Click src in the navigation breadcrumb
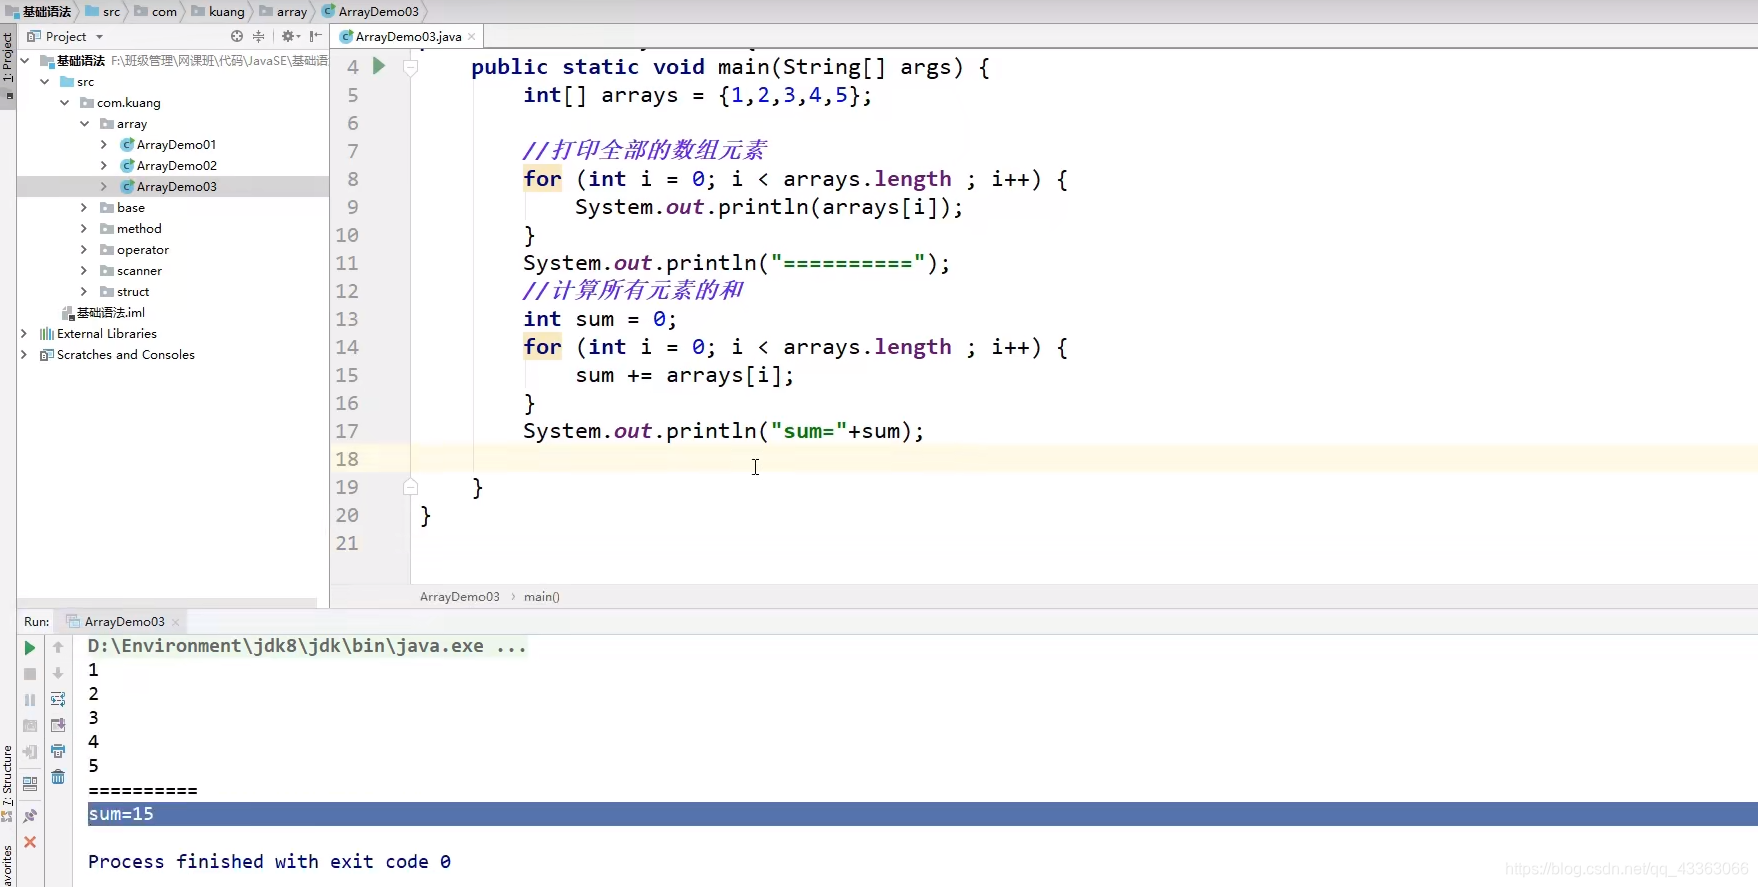Viewport: 1758px width, 887px height. [102, 11]
